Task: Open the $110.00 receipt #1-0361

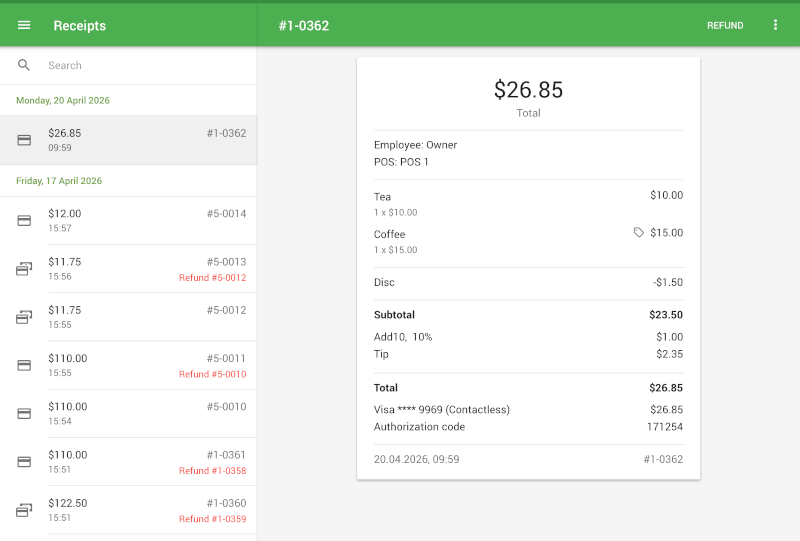Action: tap(128, 461)
